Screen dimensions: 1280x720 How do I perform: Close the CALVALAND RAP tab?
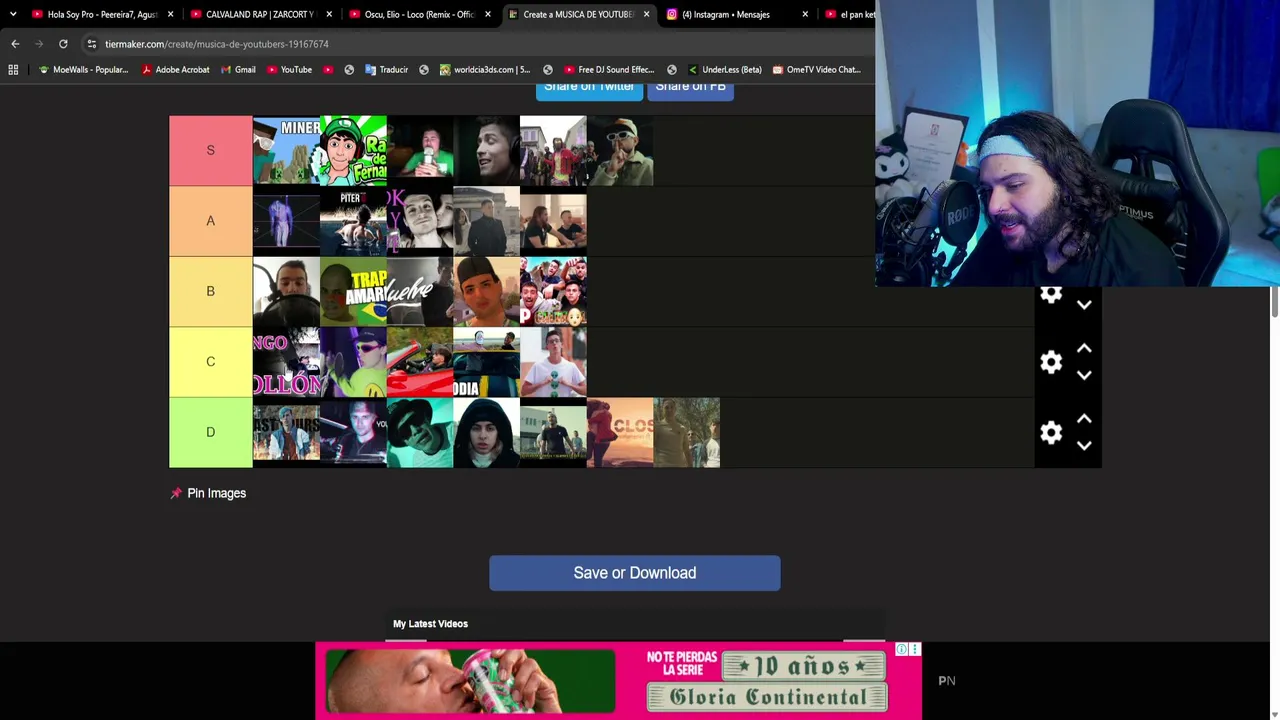(329, 14)
